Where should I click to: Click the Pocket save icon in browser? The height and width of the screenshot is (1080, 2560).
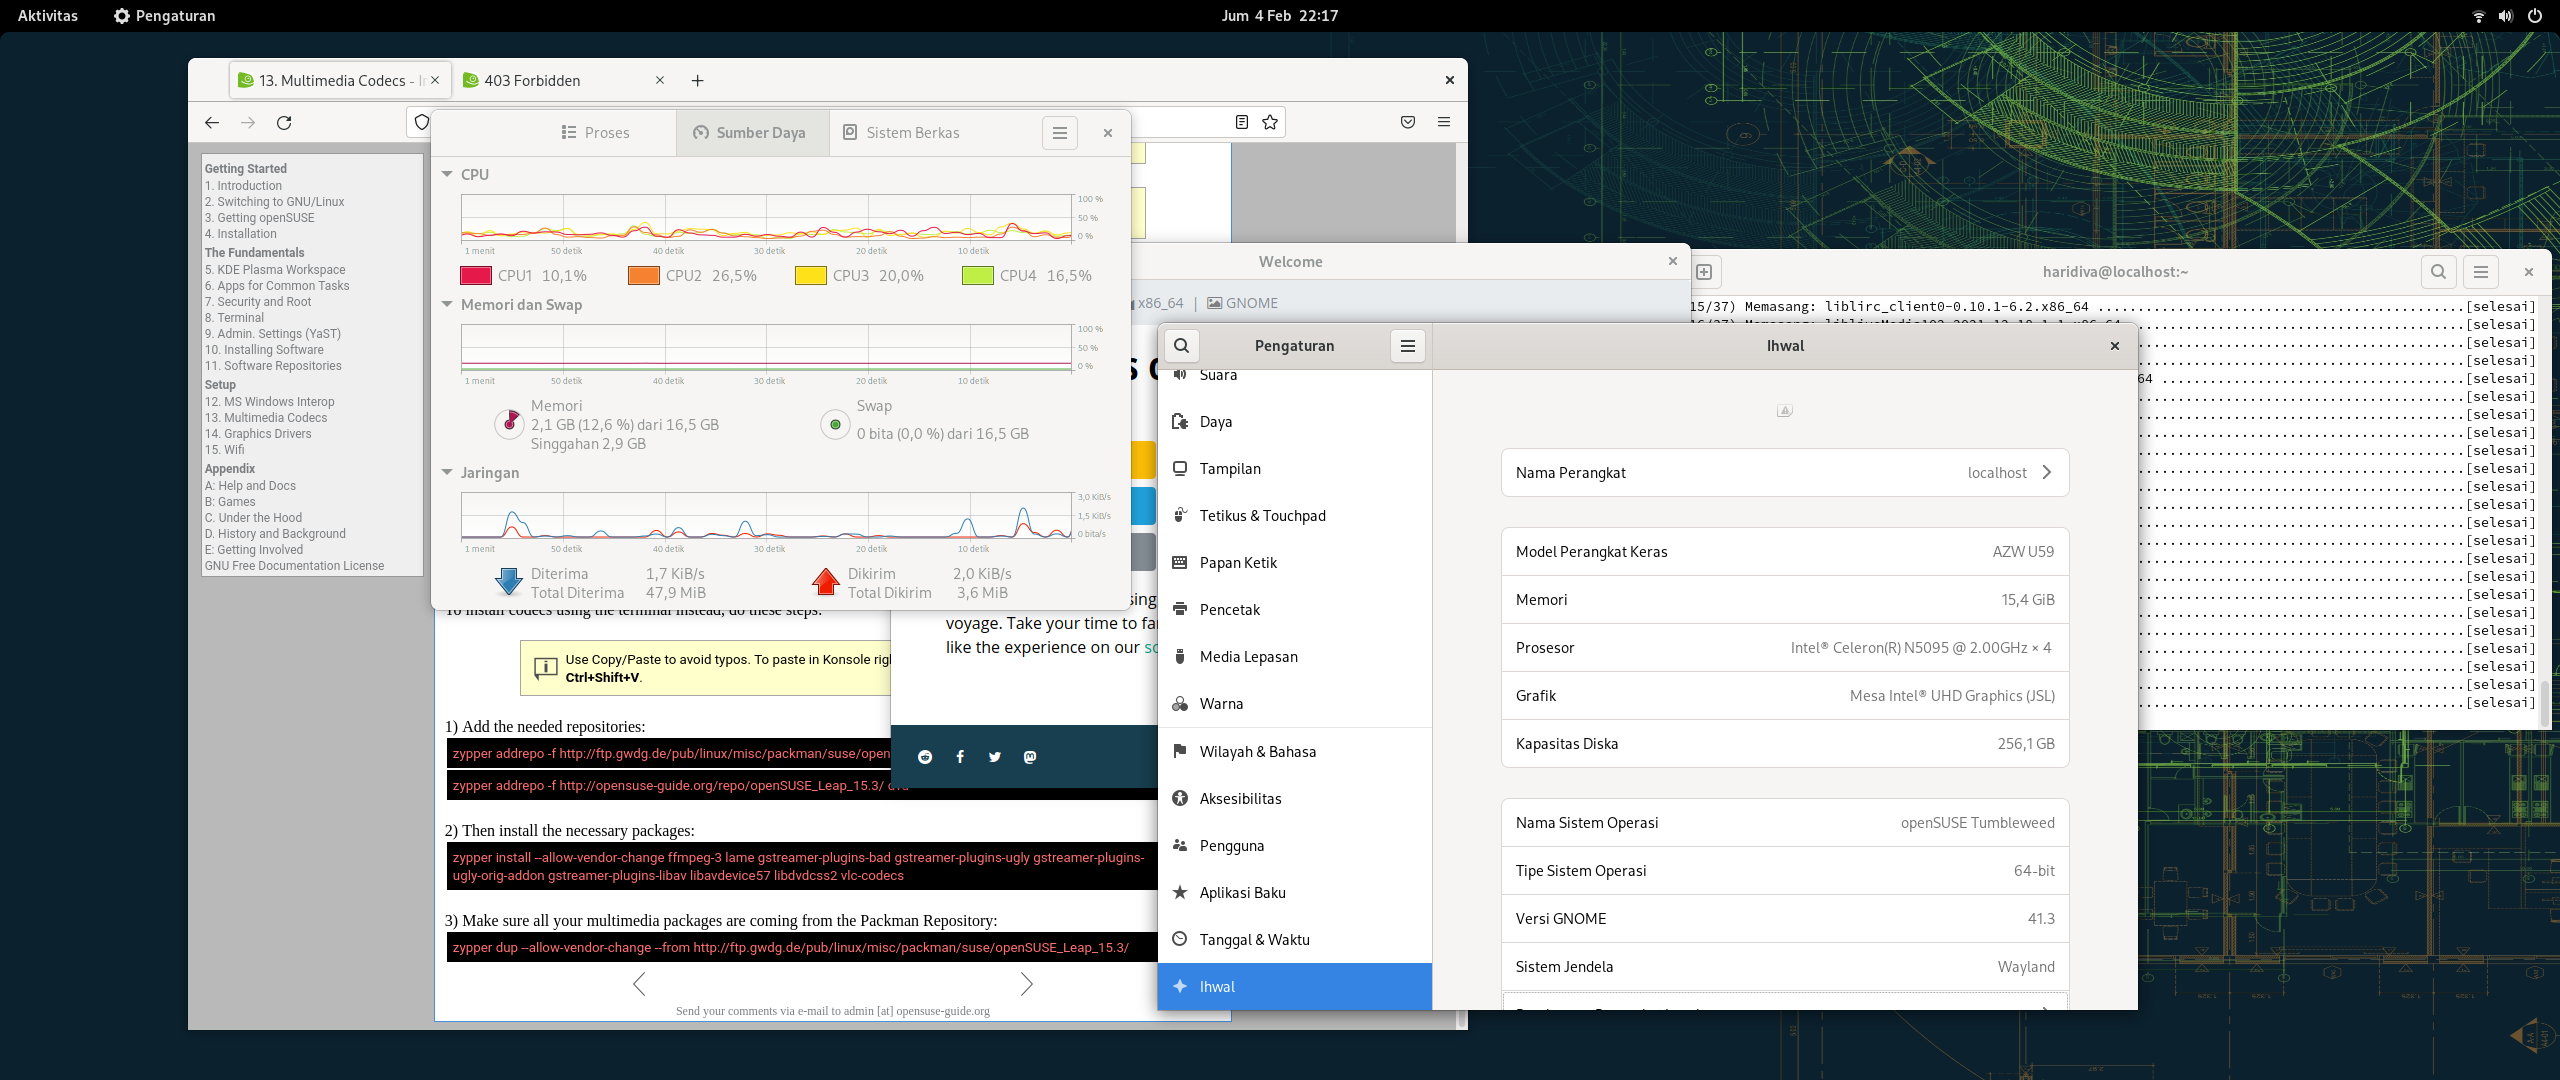point(1408,122)
